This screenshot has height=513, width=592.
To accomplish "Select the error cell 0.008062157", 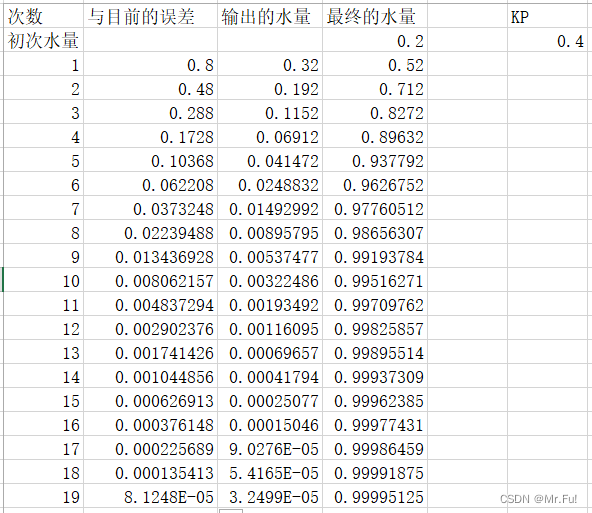I will 150,280.
